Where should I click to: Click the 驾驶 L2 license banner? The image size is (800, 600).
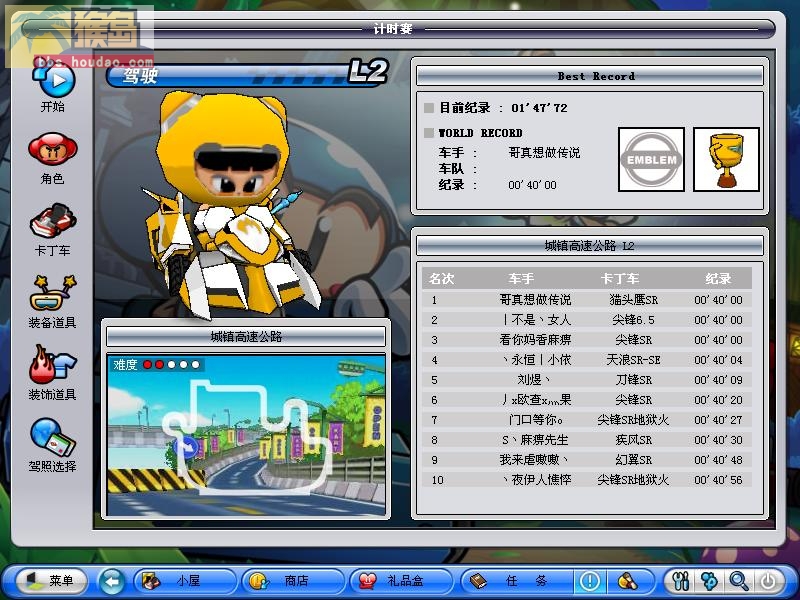(248, 73)
